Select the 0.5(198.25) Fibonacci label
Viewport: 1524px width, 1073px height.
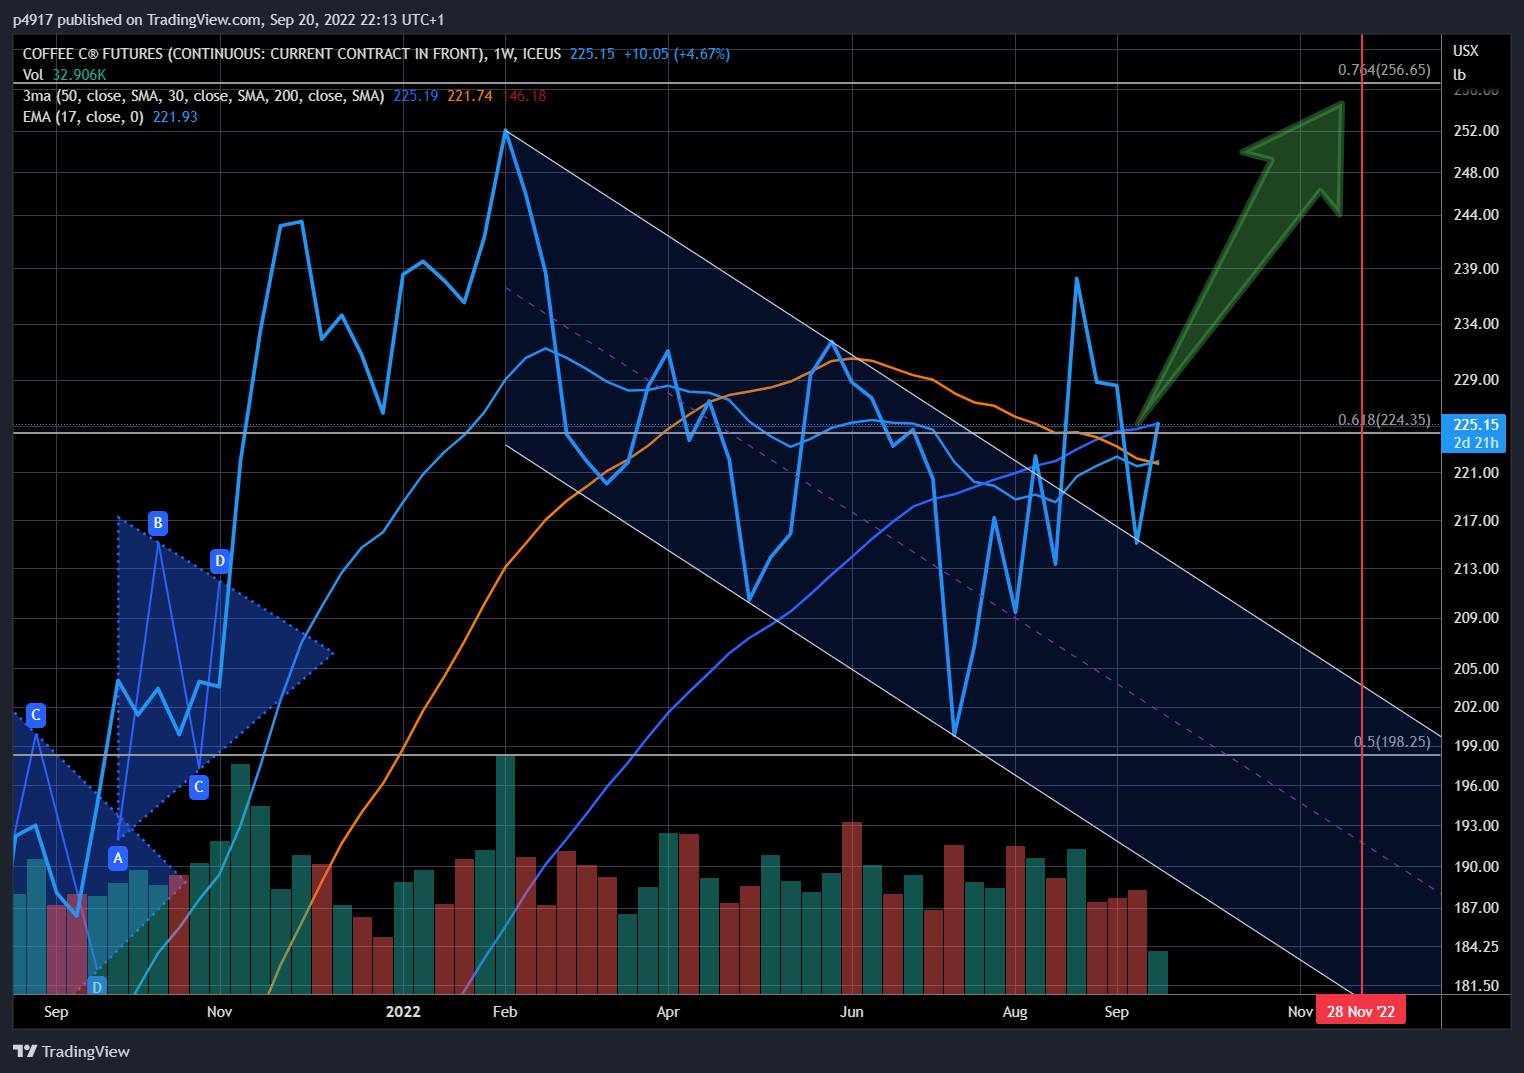[1392, 742]
